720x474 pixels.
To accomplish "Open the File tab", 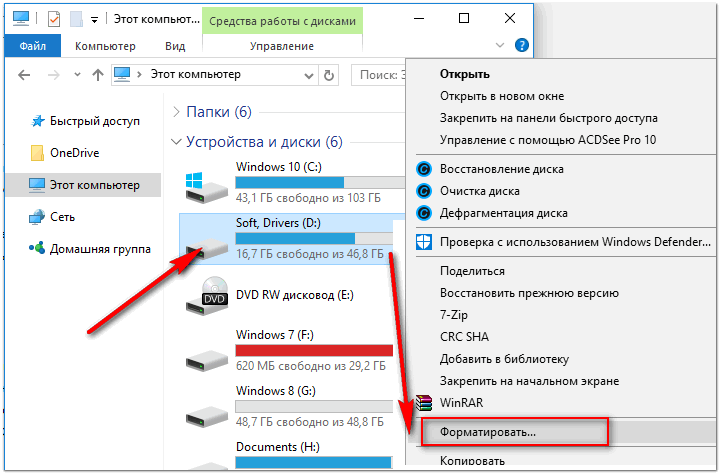I will [x=33, y=46].
